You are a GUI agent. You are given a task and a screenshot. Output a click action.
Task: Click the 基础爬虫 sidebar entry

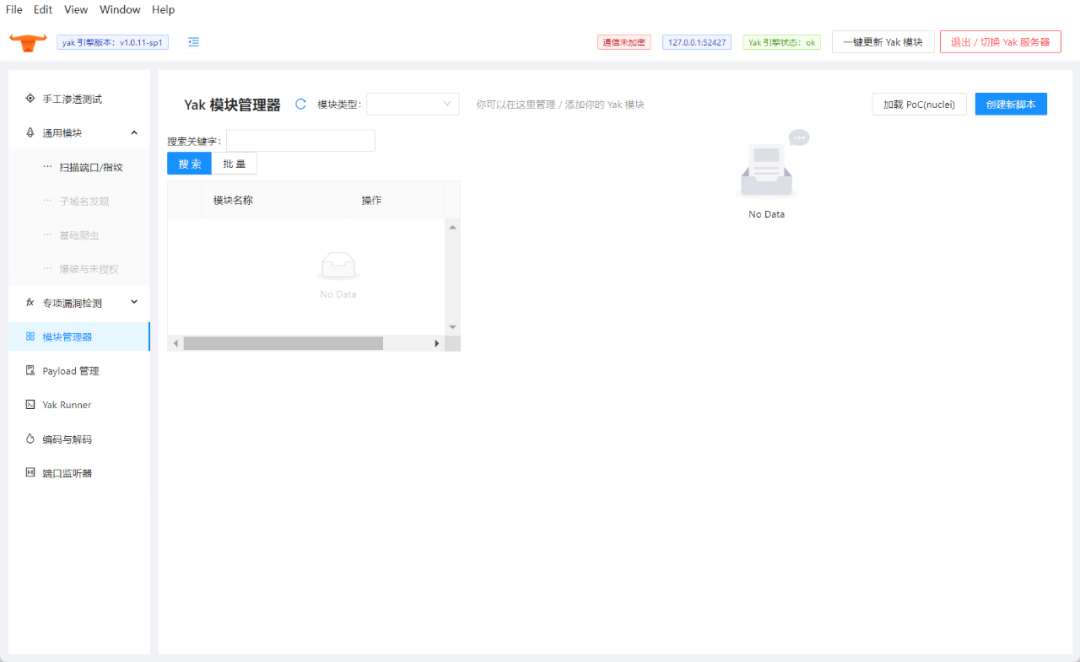pos(79,235)
